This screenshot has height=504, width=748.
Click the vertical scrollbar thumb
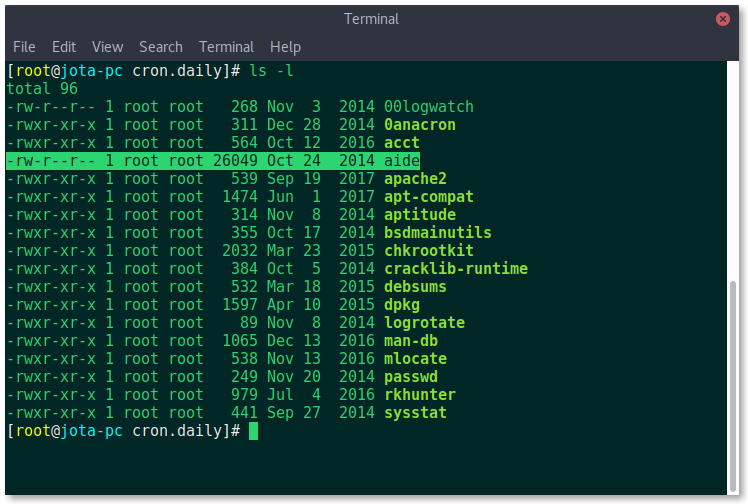tap(733, 386)
